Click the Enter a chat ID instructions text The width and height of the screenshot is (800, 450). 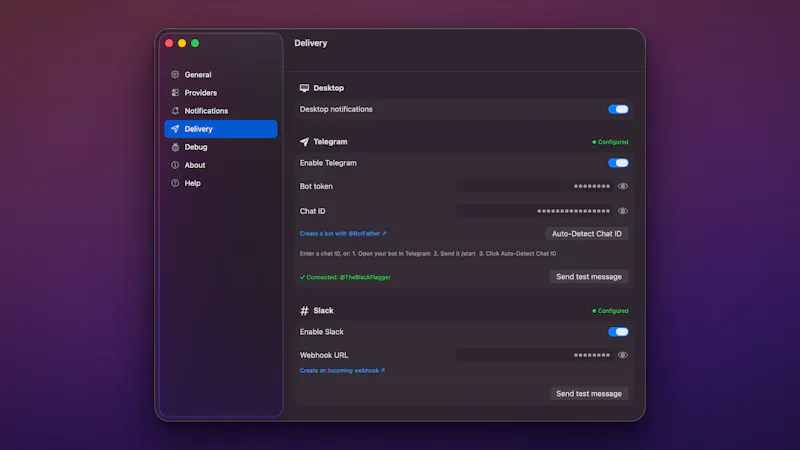(x=428, y=254)
